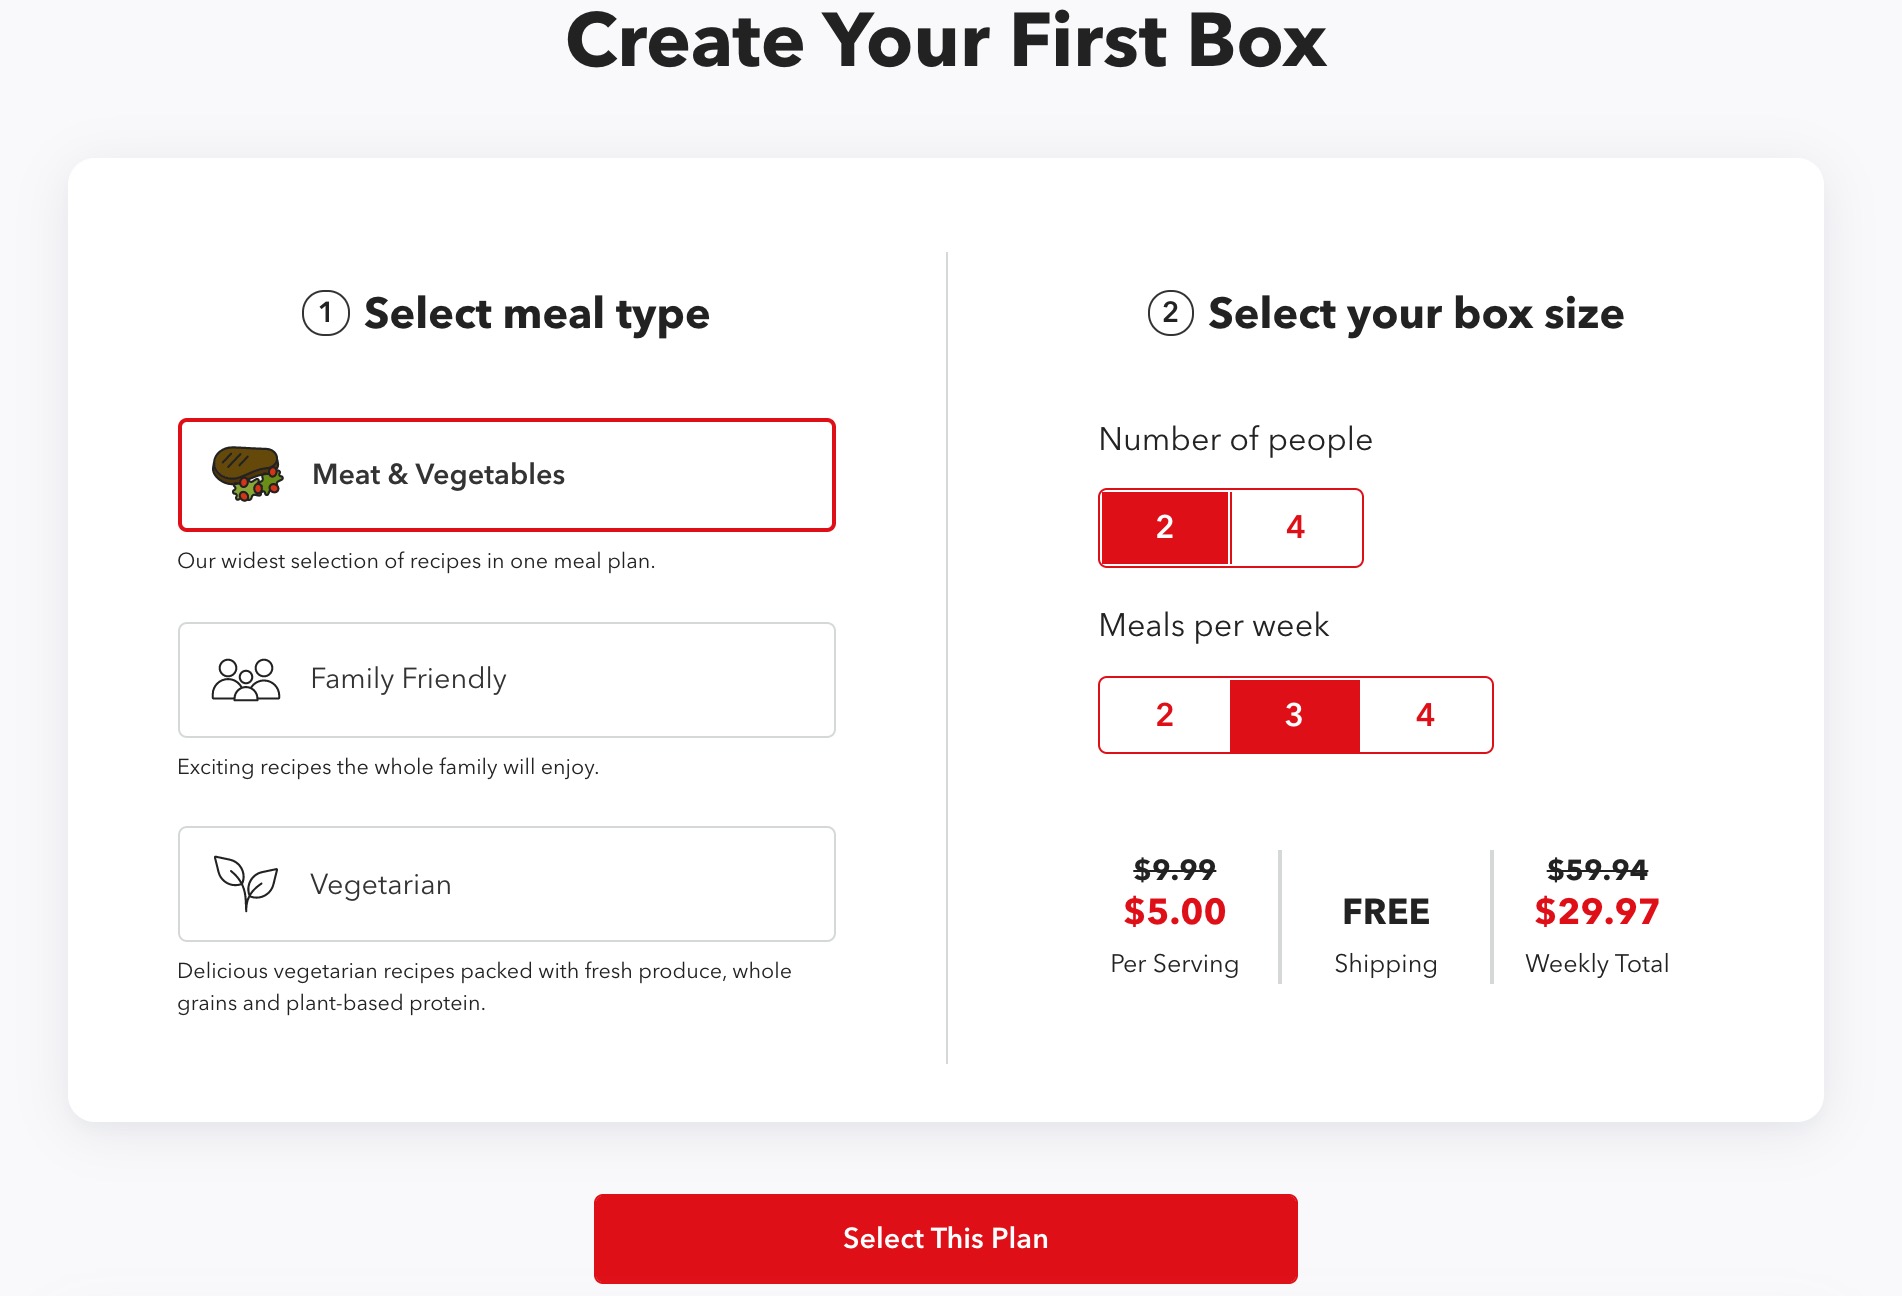This screenshot has width=1902, height=1296.
Task: Click the Family Friendly people group icon
Action: click(246, 679)
